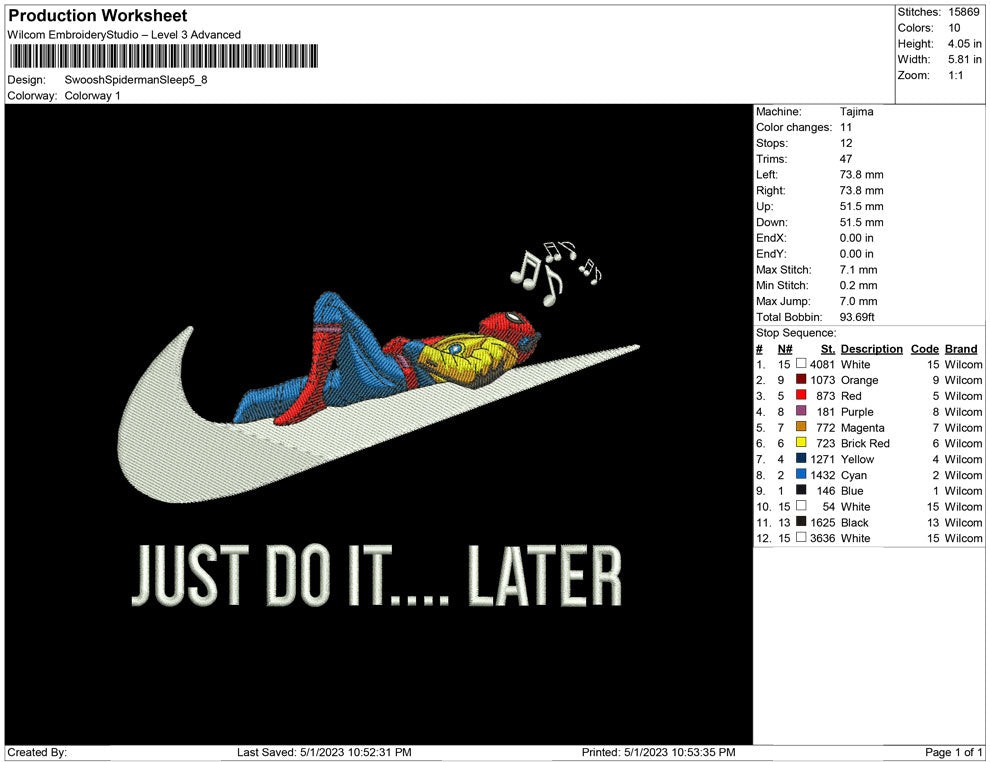Screen dimensions: 990x762
Task: Click the Max Stitch value 7.1 mm
Action: point(859,270)
